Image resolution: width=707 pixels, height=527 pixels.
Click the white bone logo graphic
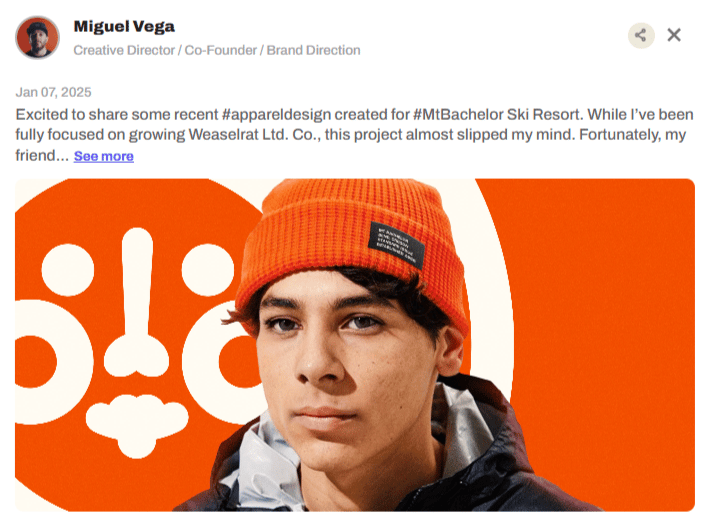[137, 302]
